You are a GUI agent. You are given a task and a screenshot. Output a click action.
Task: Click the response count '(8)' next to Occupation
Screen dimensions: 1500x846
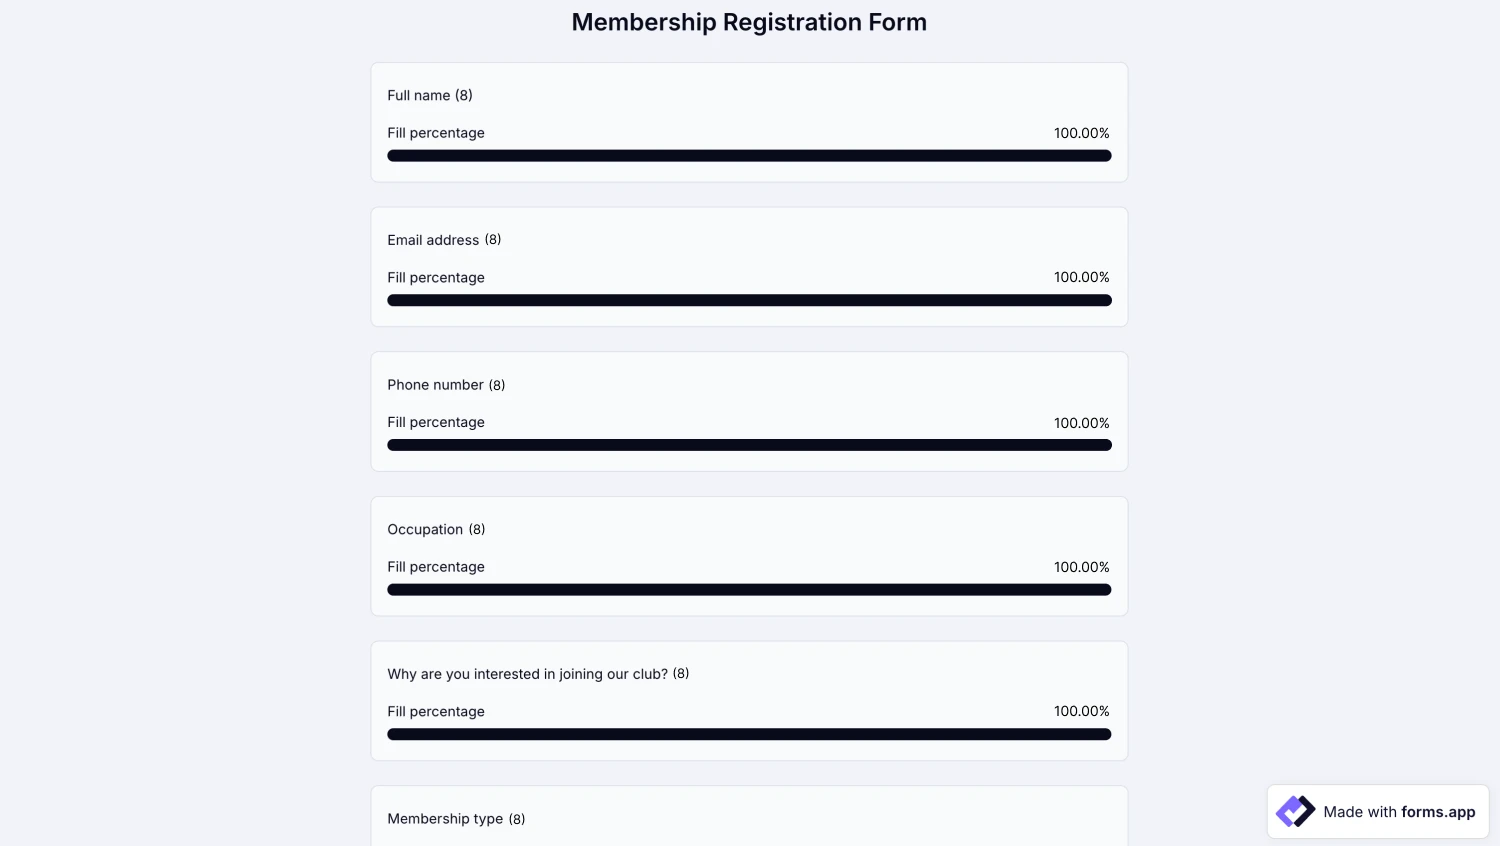pyautogui.click(x=477, y=529)
